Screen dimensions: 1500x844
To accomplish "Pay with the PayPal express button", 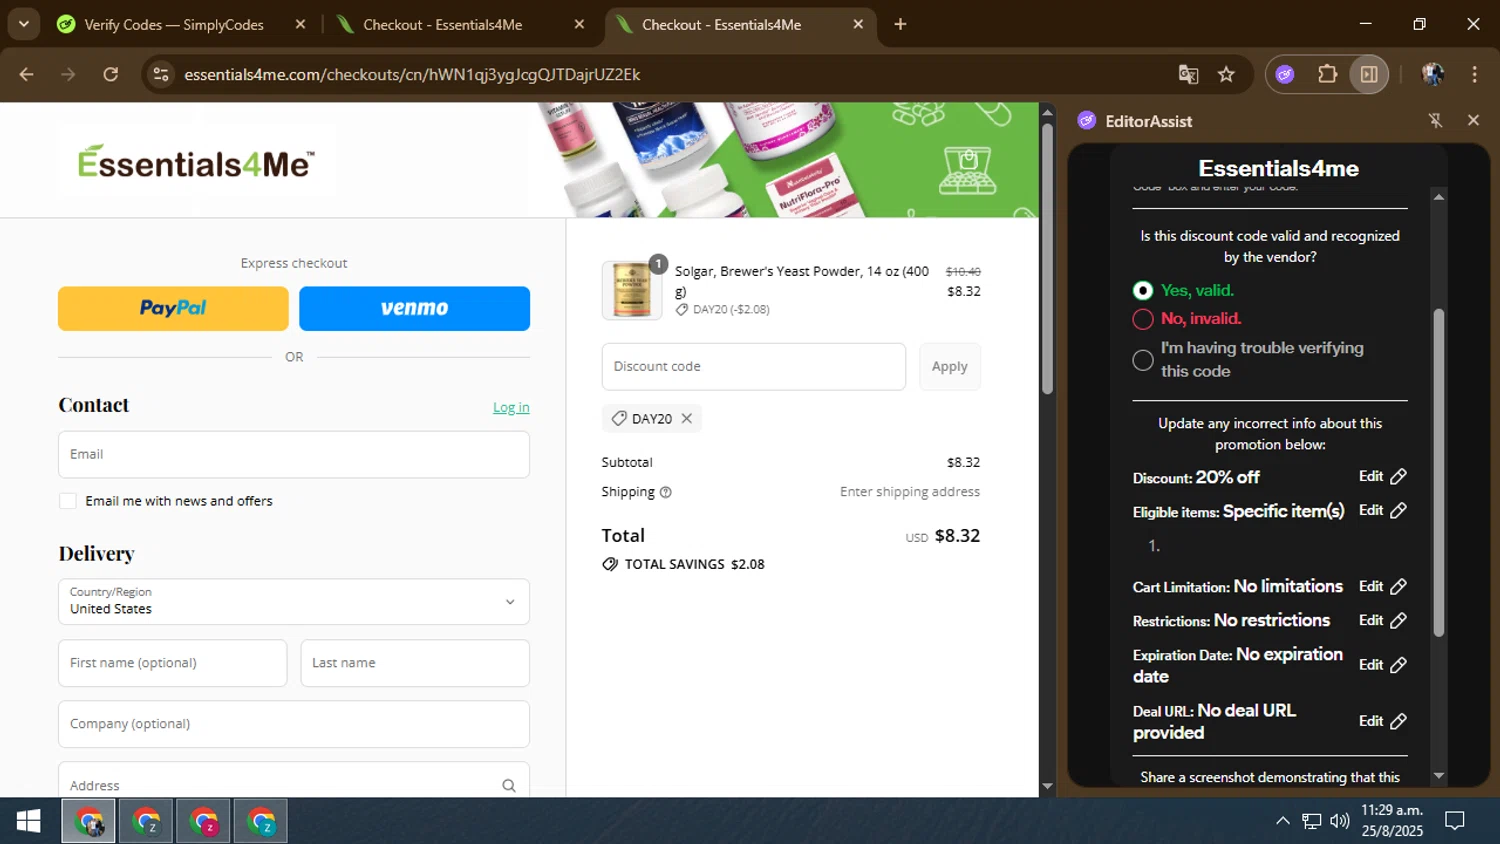I will [x=173, y=309].
